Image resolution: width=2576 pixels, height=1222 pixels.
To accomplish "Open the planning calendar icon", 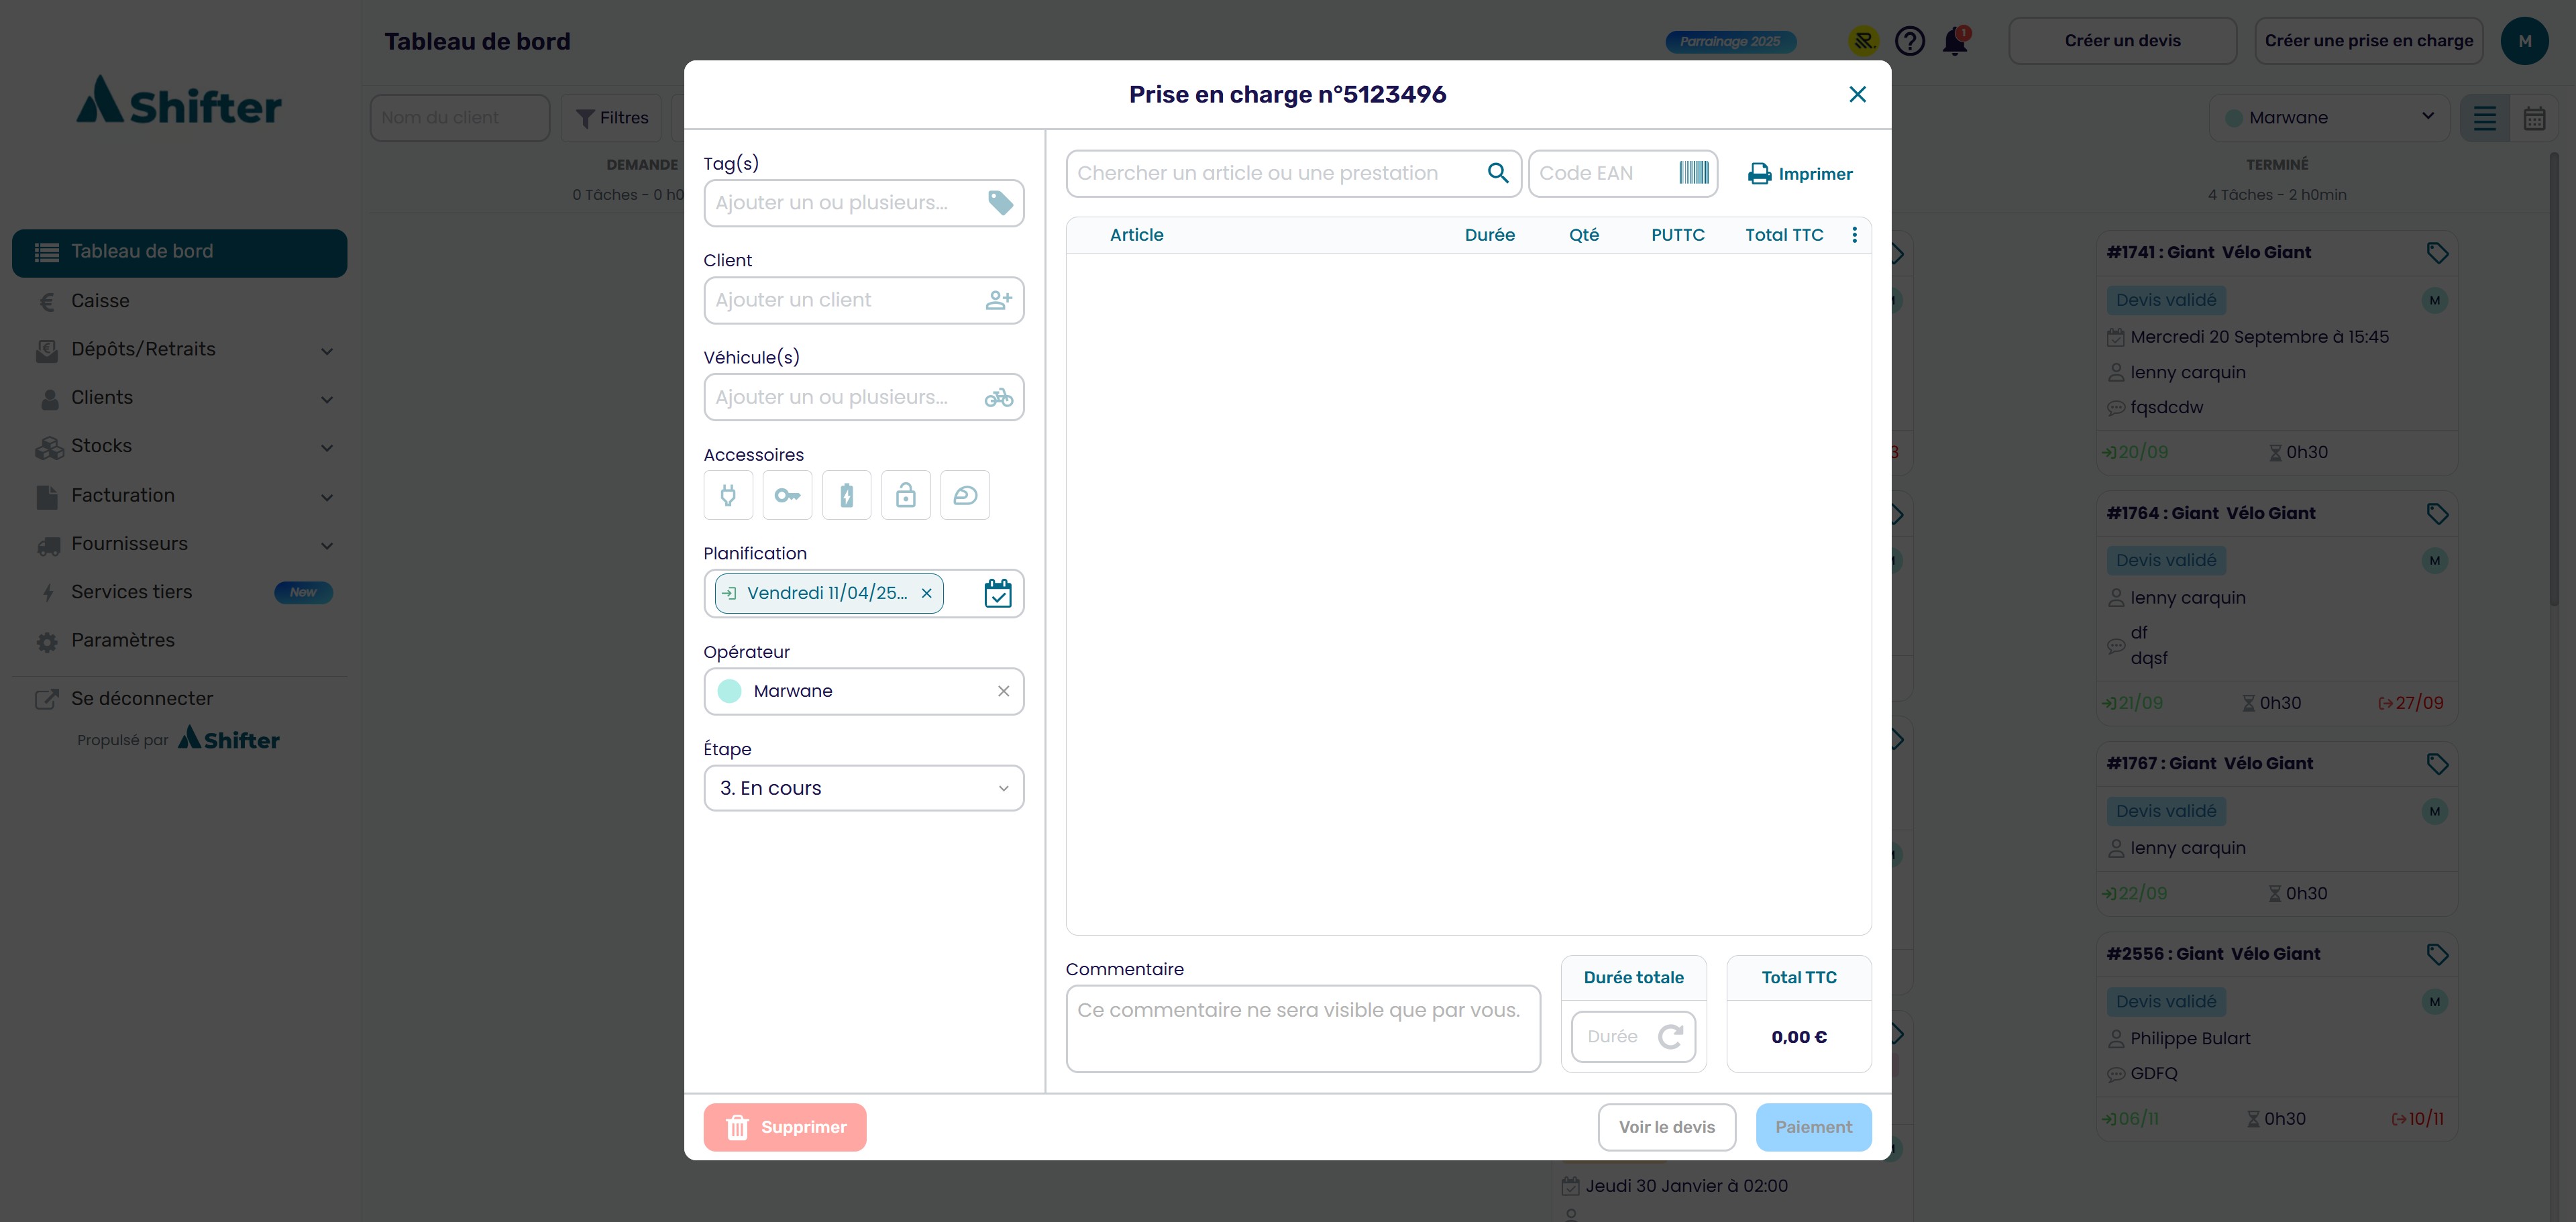I will (x=998, y=593).
